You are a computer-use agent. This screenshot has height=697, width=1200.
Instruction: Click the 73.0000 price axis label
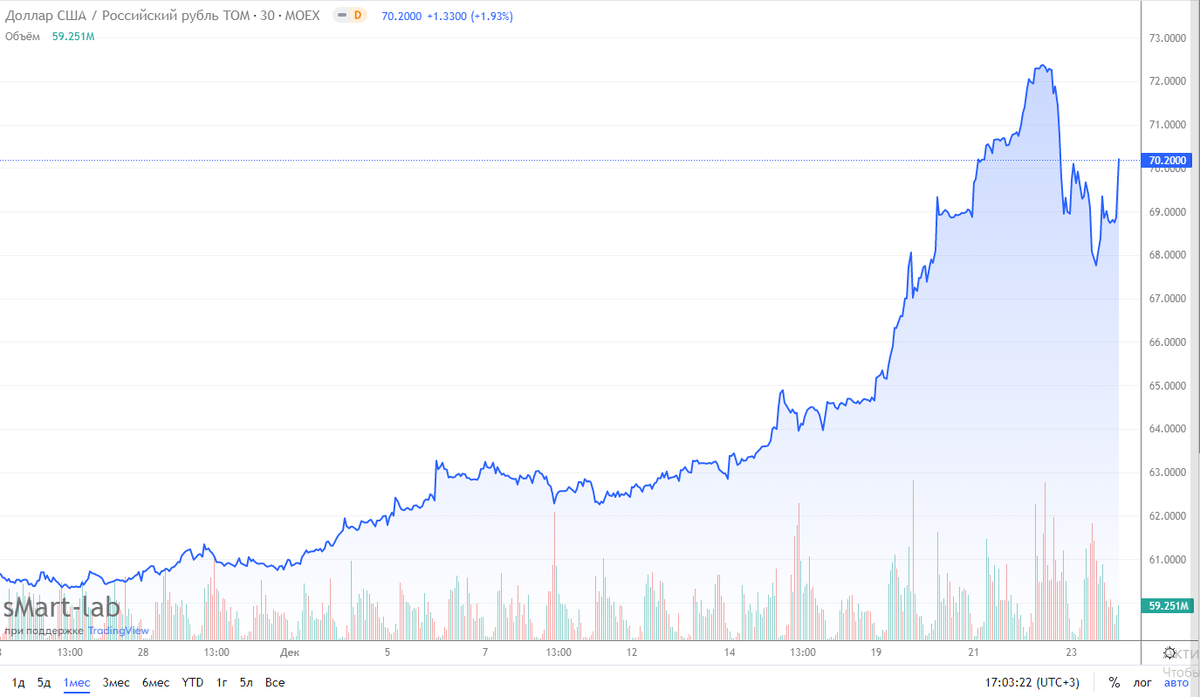[1168, 38]
